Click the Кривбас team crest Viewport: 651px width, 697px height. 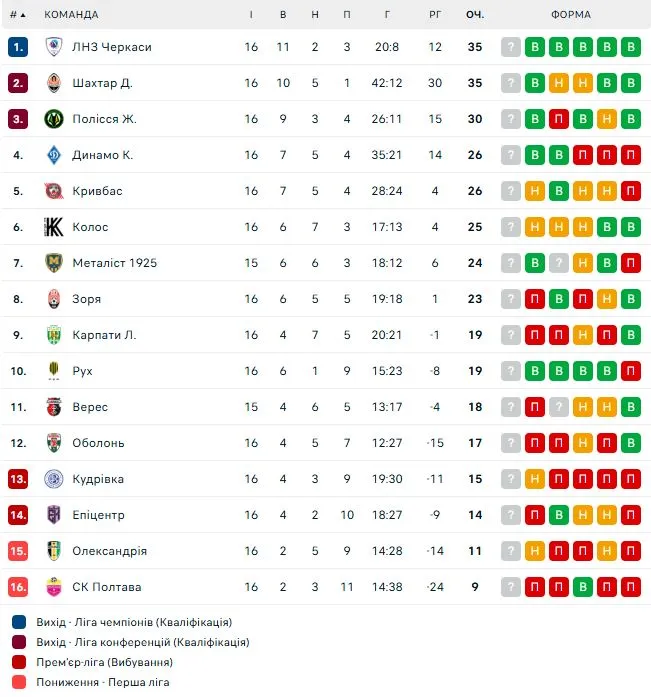pos(54,191)
